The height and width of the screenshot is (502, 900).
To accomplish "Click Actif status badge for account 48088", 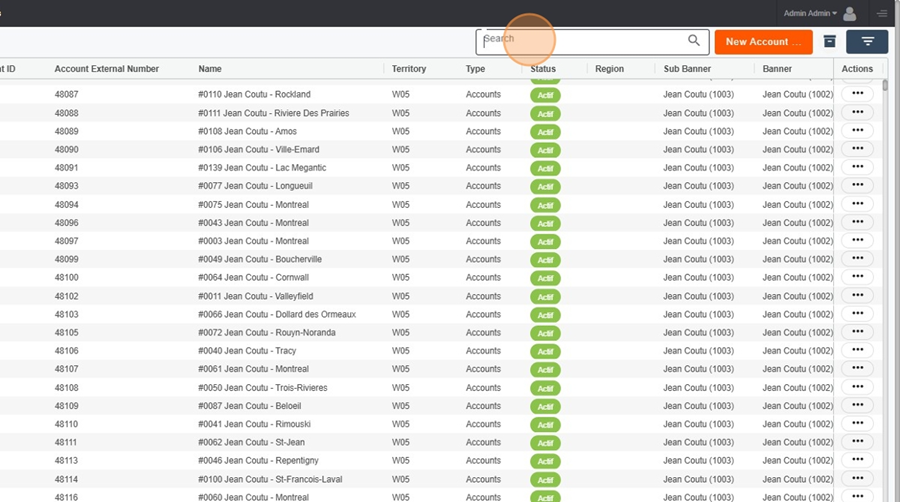I will (545, 114).
